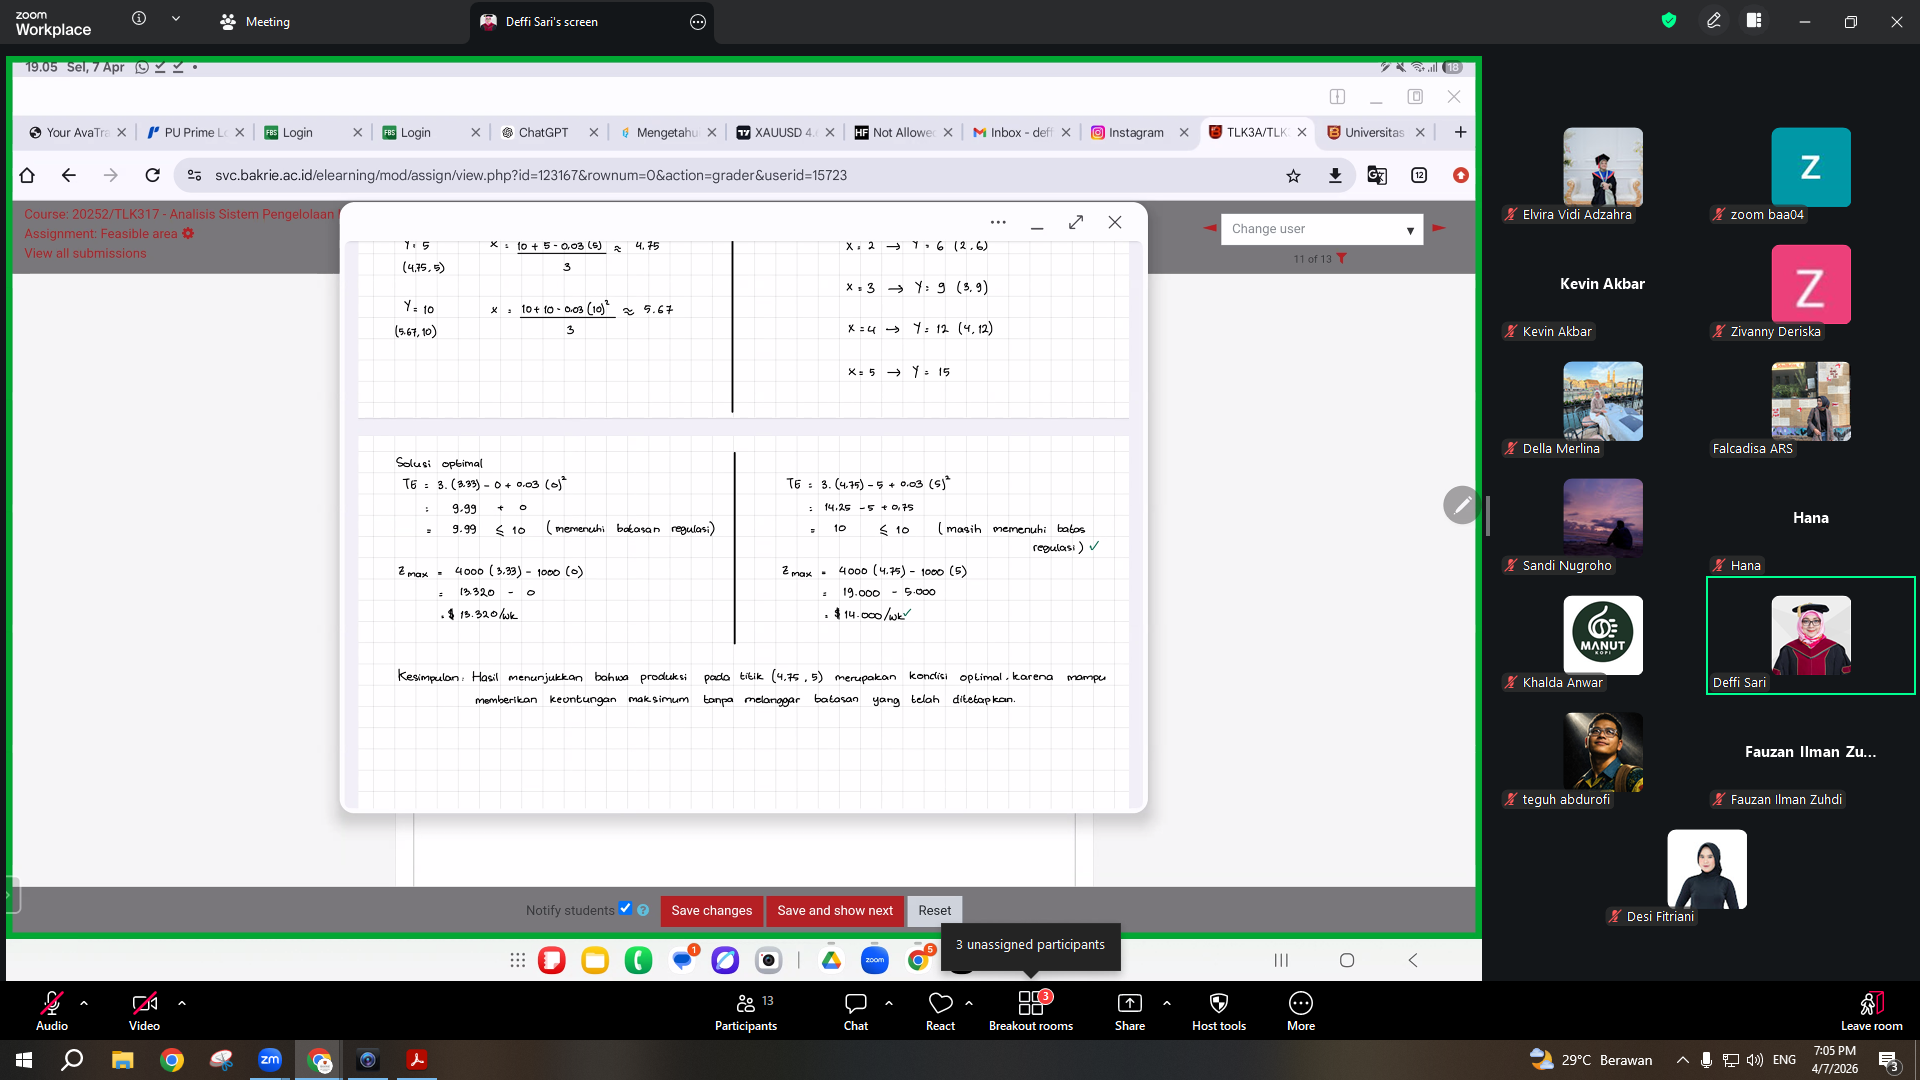Open Zoom encryption shield info
The height and width of the screenshot is (1080, 1920).
[x=1669, y=20]
